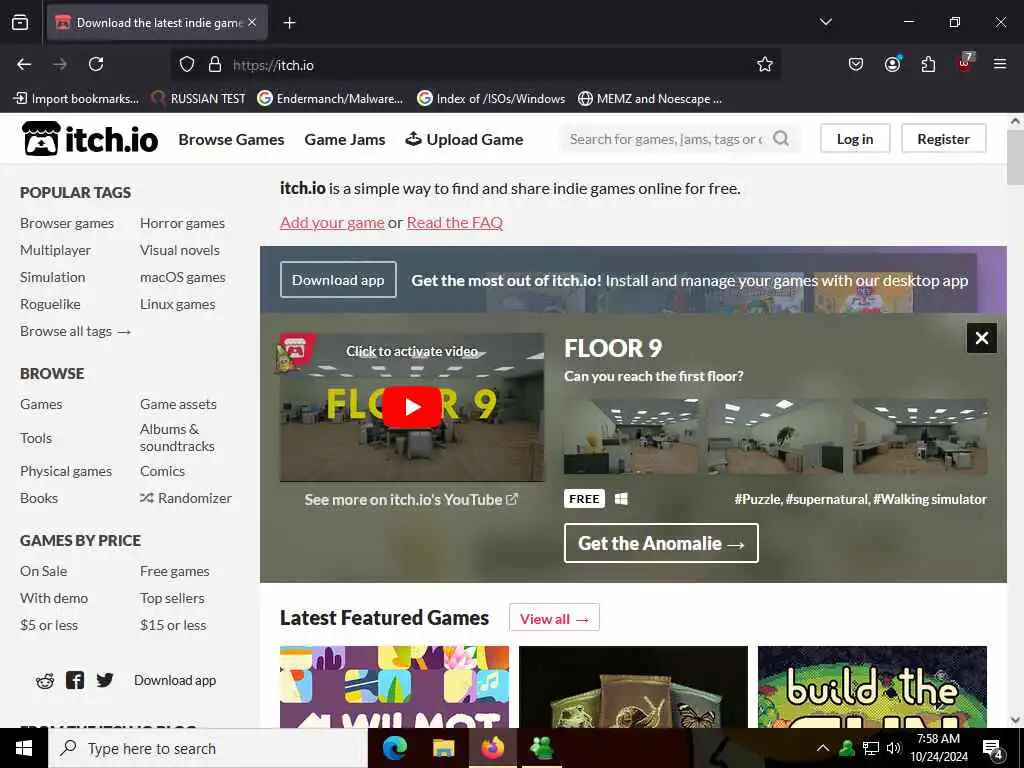Open the Roguelike tag

click(x=50, y=304)
